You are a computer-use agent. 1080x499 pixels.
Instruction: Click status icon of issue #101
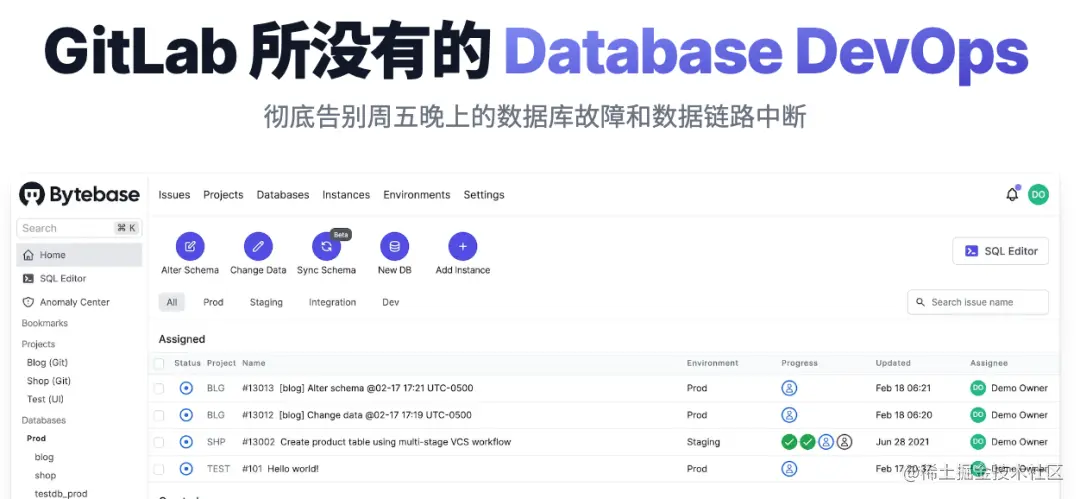click(186, 469)
